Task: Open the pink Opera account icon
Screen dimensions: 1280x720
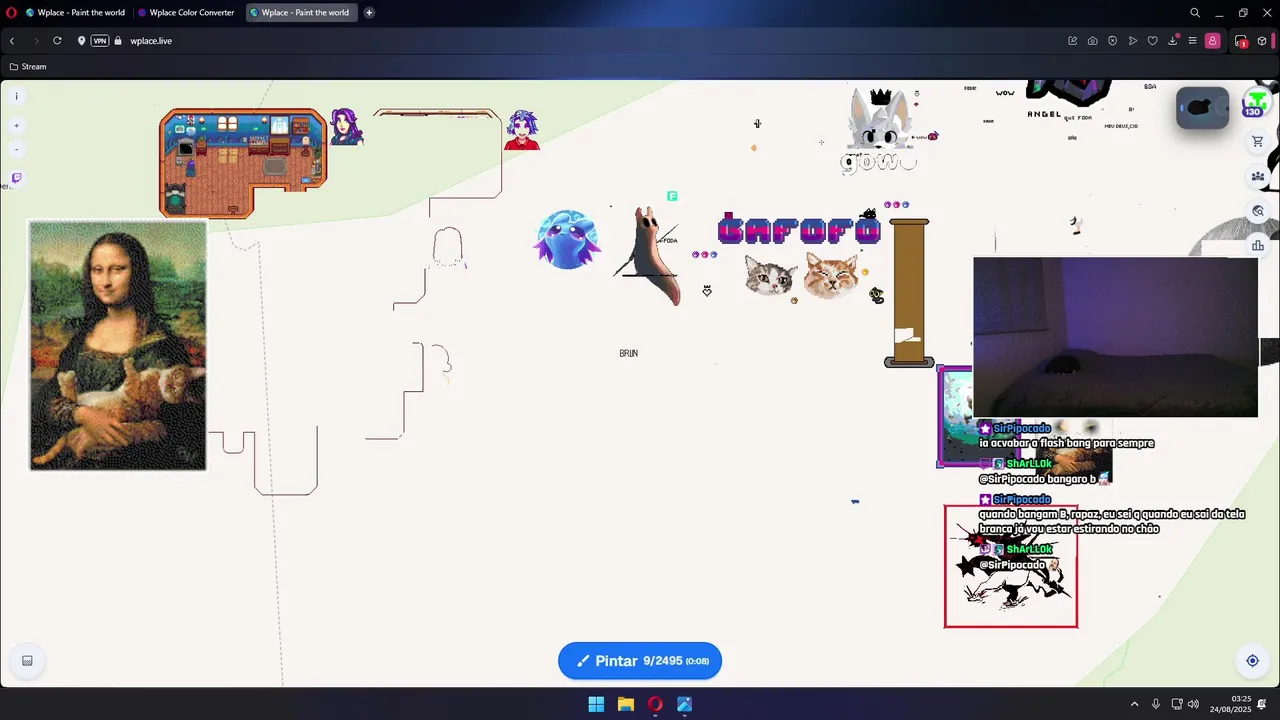Action: click(x=1212, y=41)
